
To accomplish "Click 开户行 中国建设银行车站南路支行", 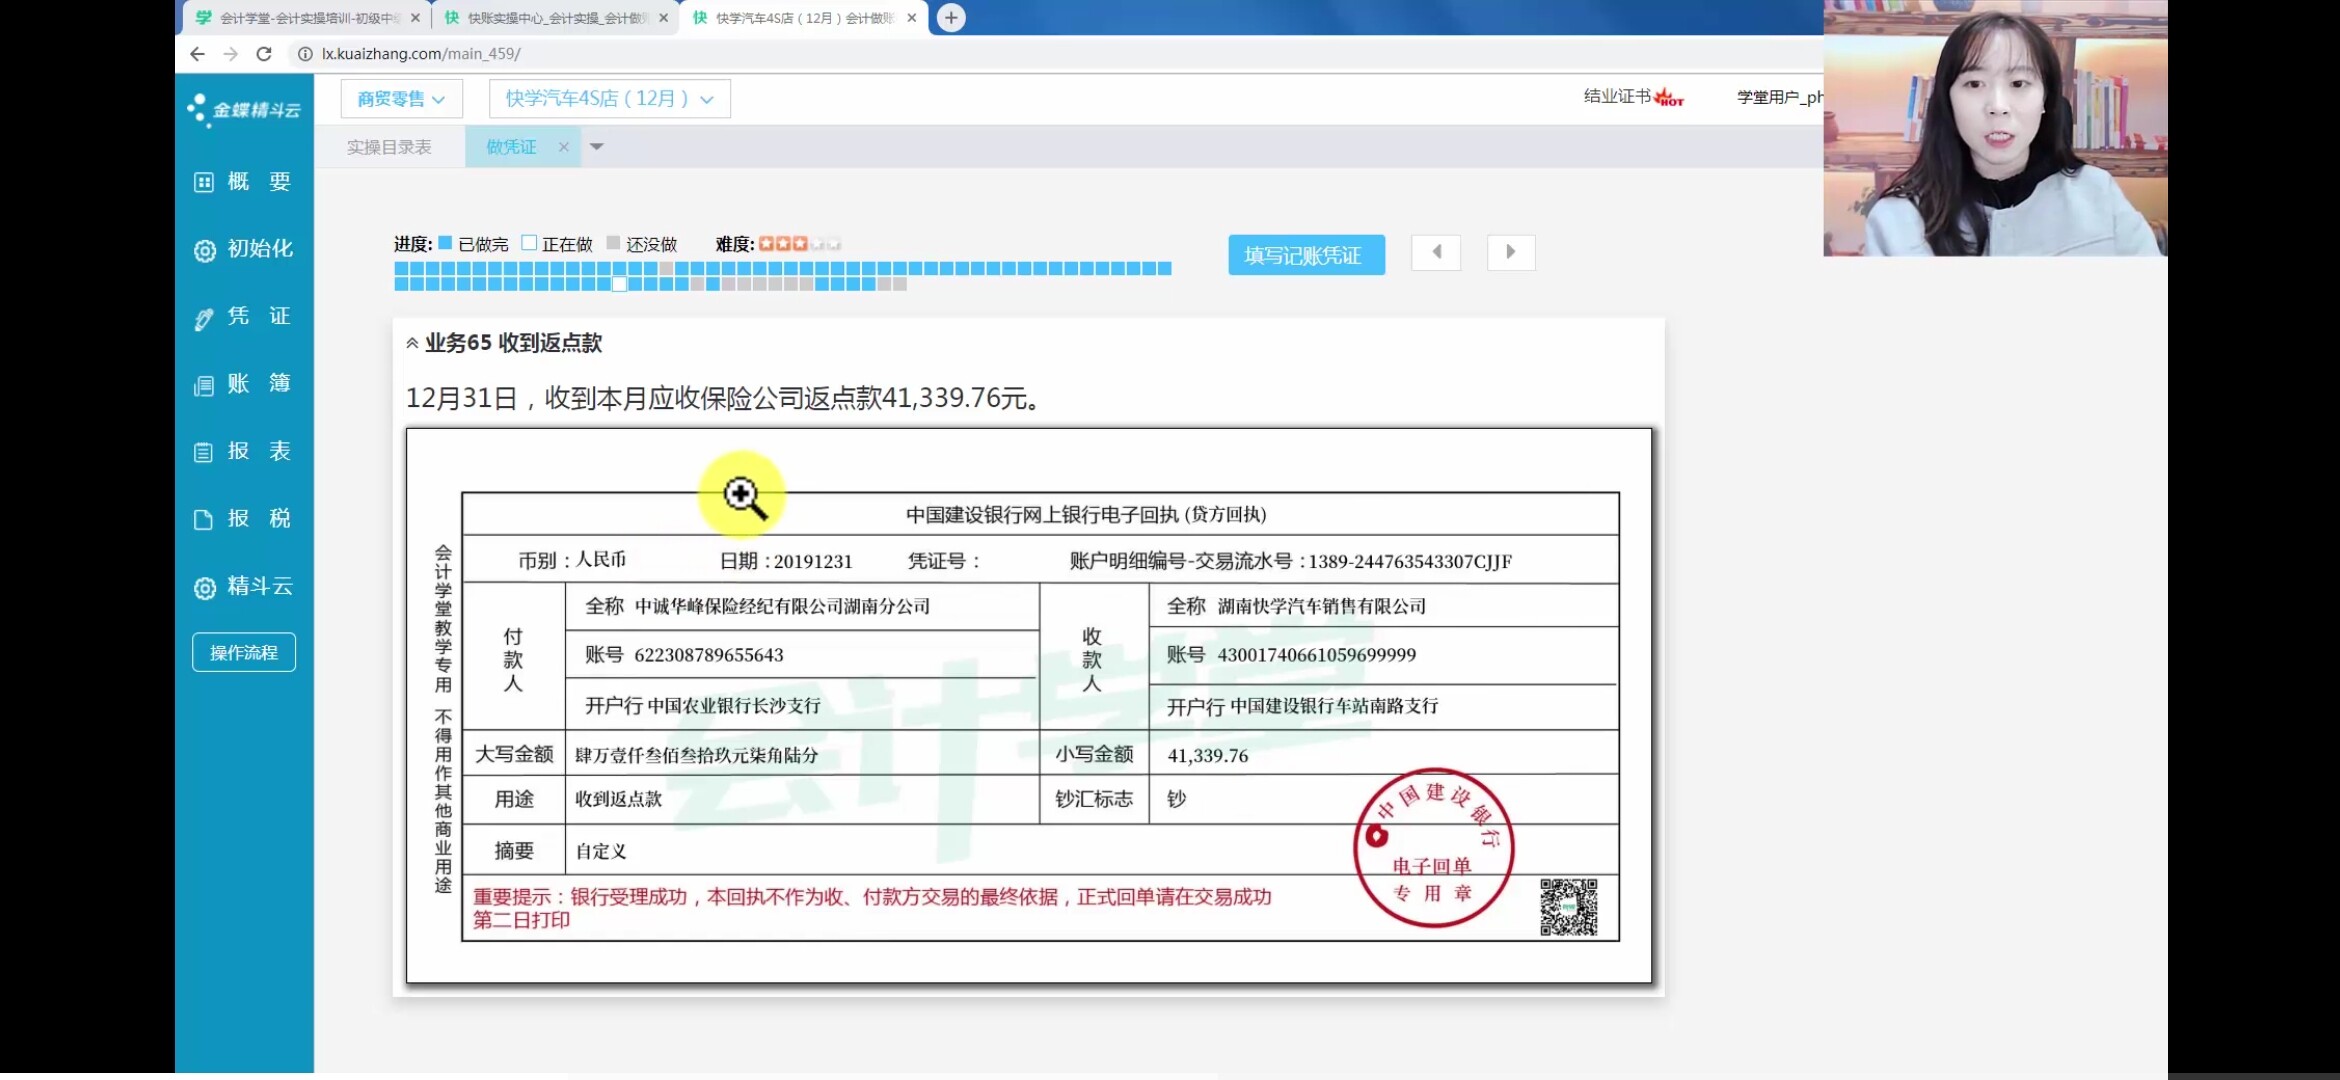I will point(1302,706).
